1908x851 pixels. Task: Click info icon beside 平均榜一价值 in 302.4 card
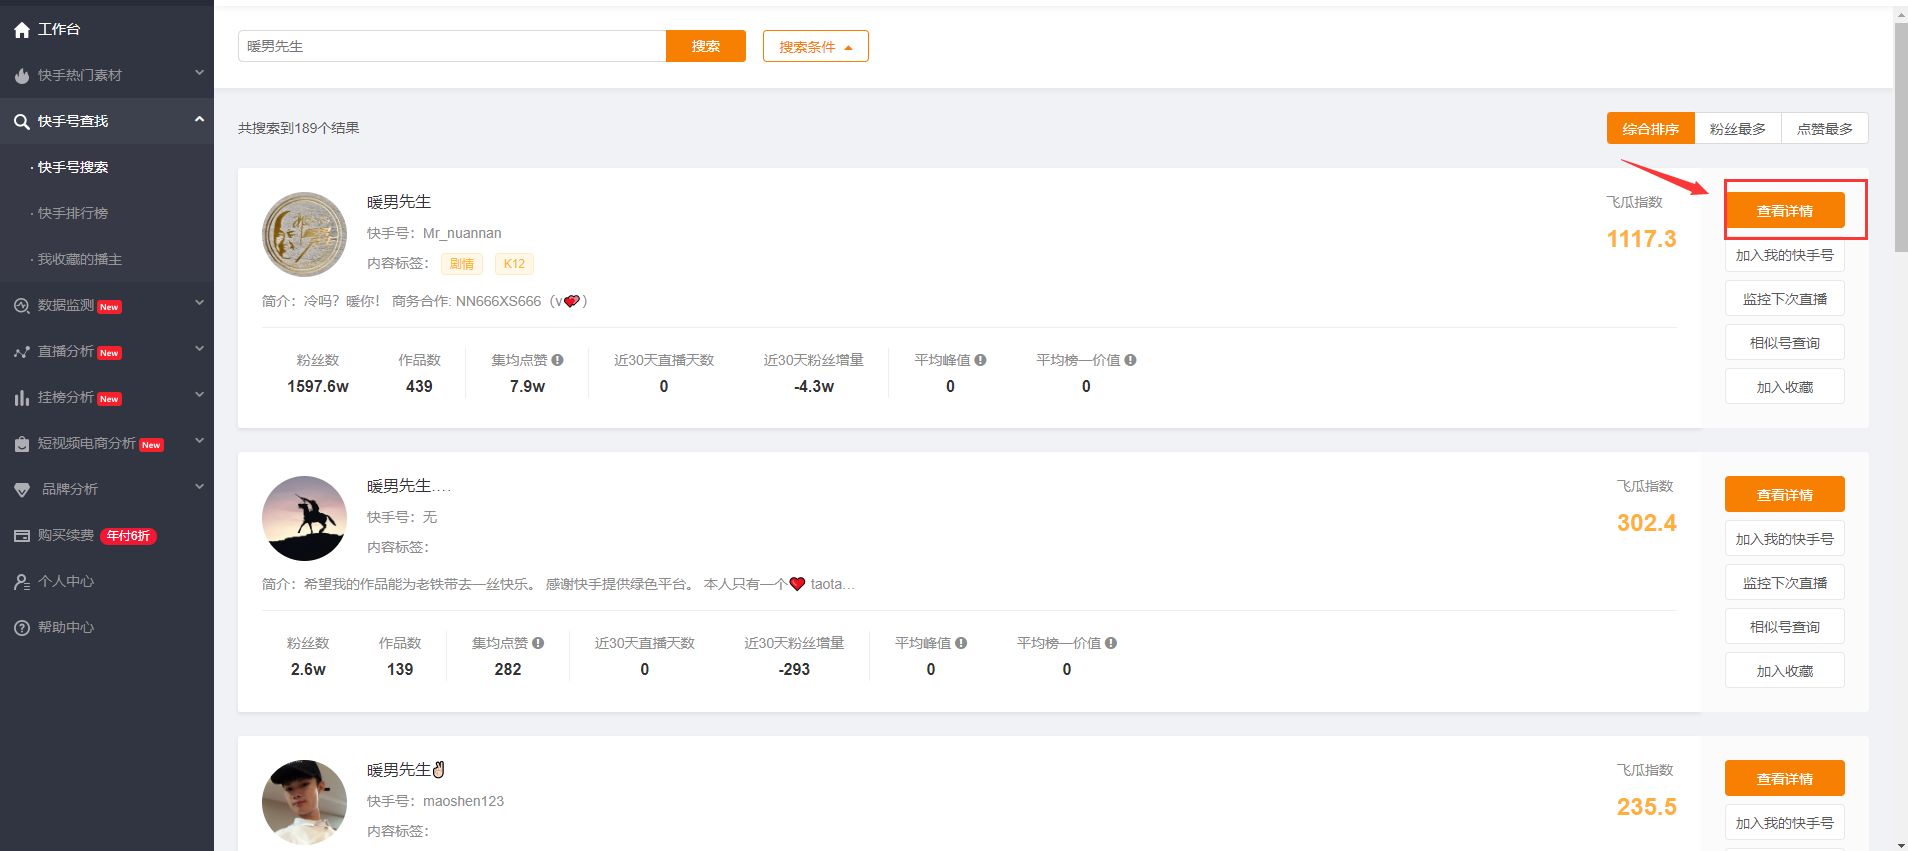[1111, 643]
